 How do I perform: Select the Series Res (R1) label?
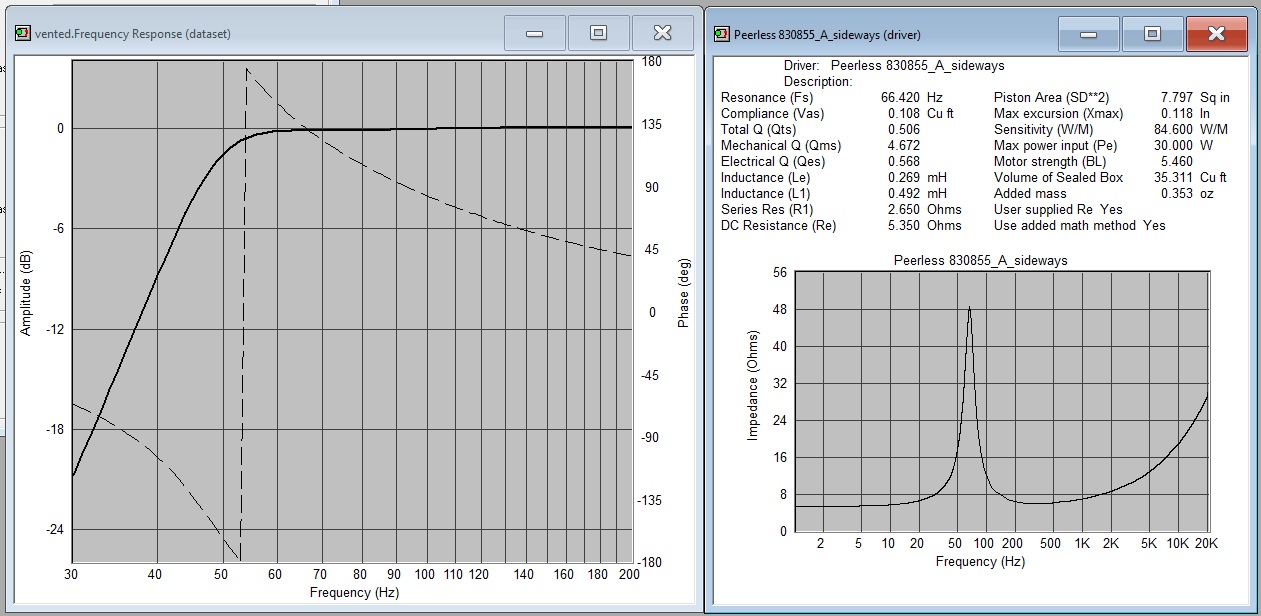[767, 210]
